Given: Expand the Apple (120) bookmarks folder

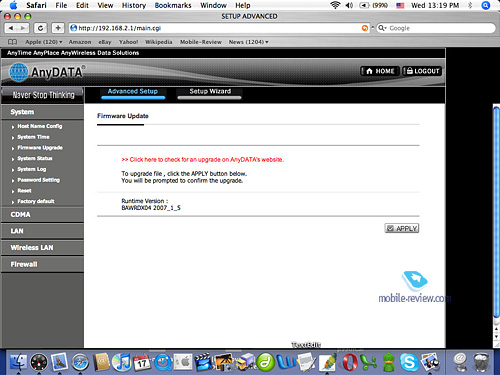Looking at the screenshot, I should click(x=44, y=42).
